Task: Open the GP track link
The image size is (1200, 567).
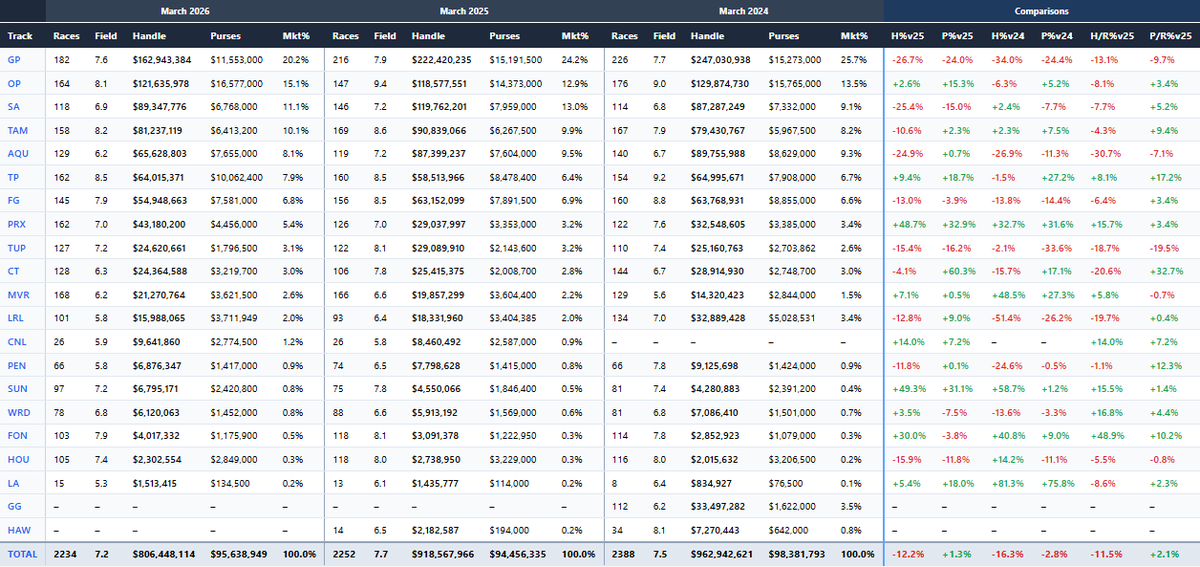Action: (14, 60)
